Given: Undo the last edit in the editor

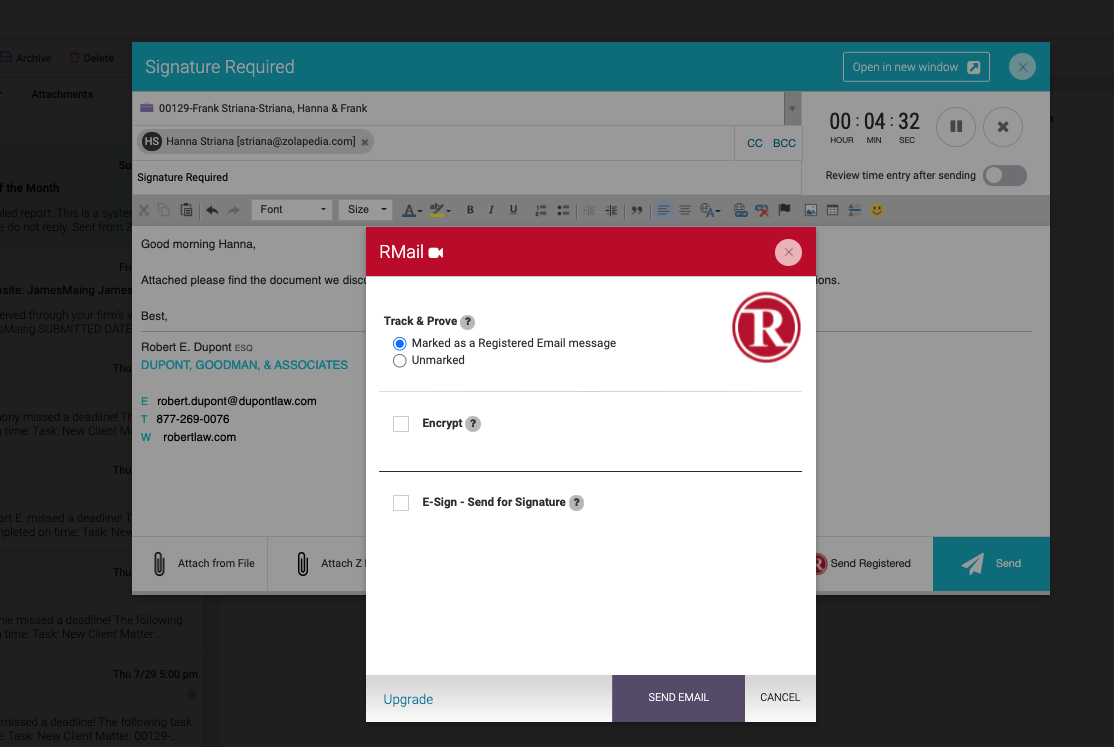Looking at the screenshot, I should (x=212, y=210).
